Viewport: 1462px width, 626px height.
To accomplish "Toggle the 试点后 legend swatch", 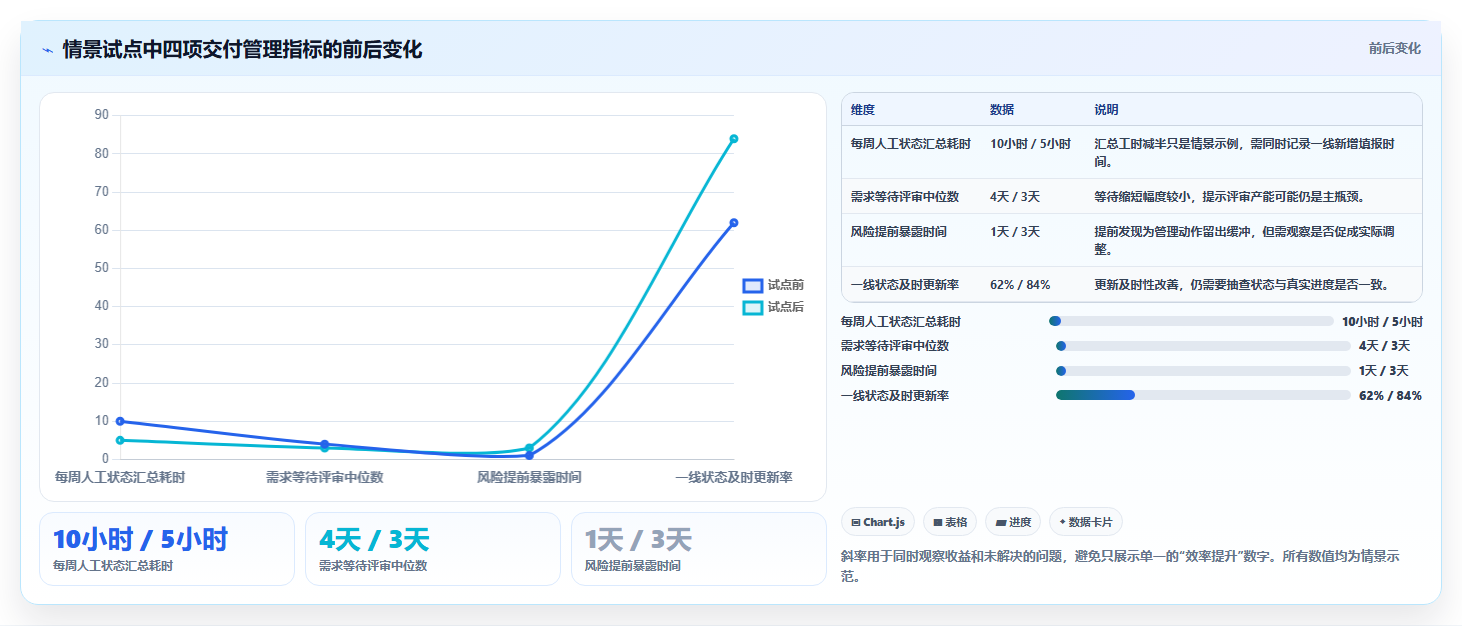I will [752, 308].
